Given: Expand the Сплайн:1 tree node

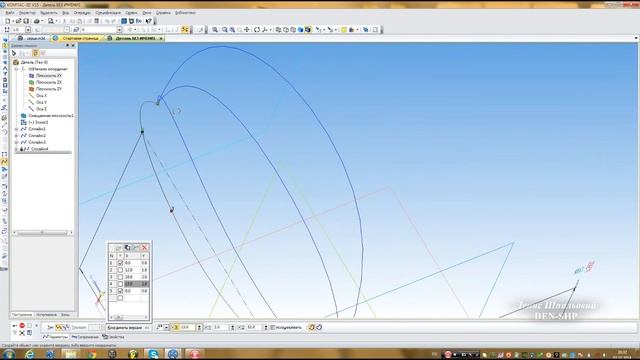Looking at the screenshot, I should [17, 129].
